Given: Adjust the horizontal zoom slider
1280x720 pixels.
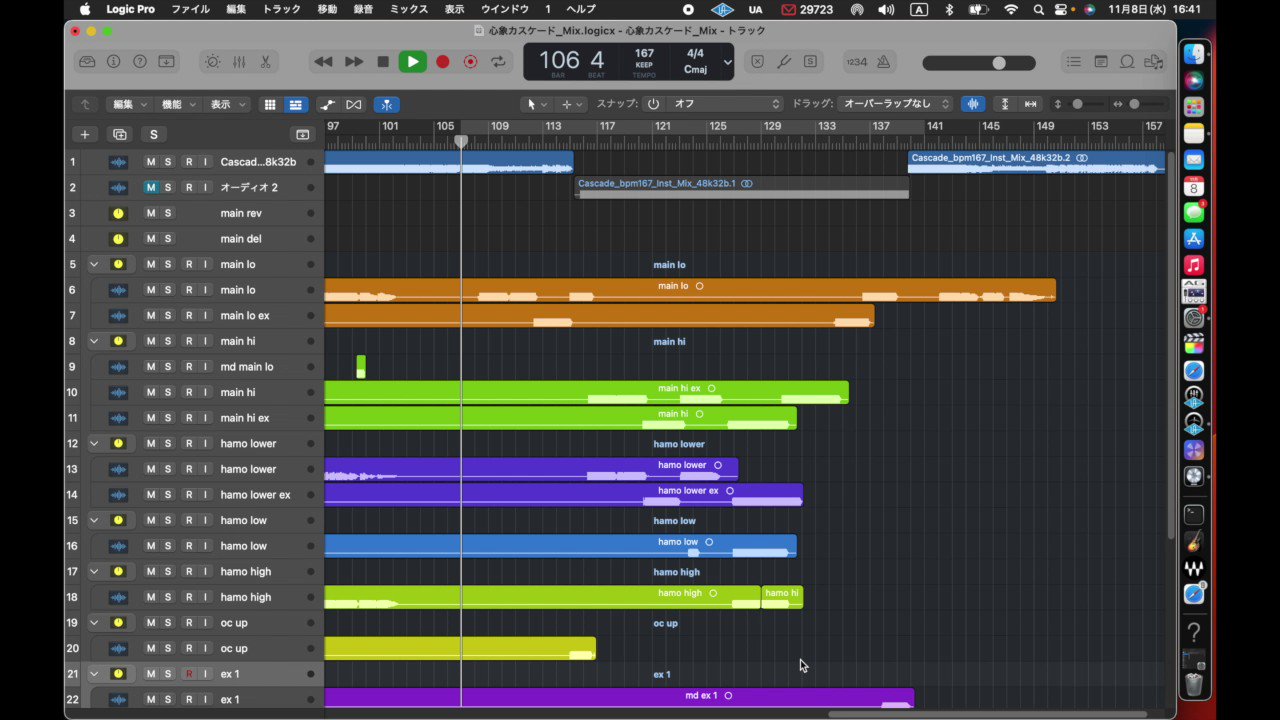Looking at the screenshot, I should [x=1147, y=104].
